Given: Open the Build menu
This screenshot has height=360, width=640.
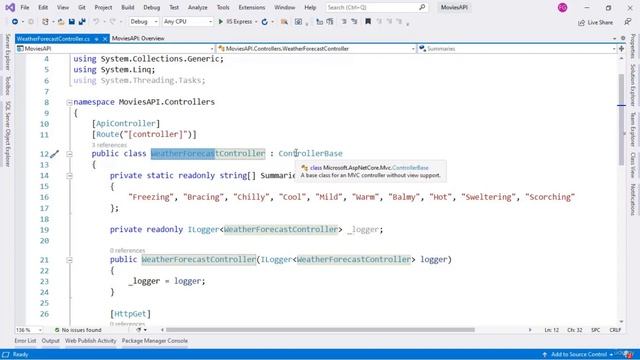Looking at the screenshot, I should click(128, 7).
